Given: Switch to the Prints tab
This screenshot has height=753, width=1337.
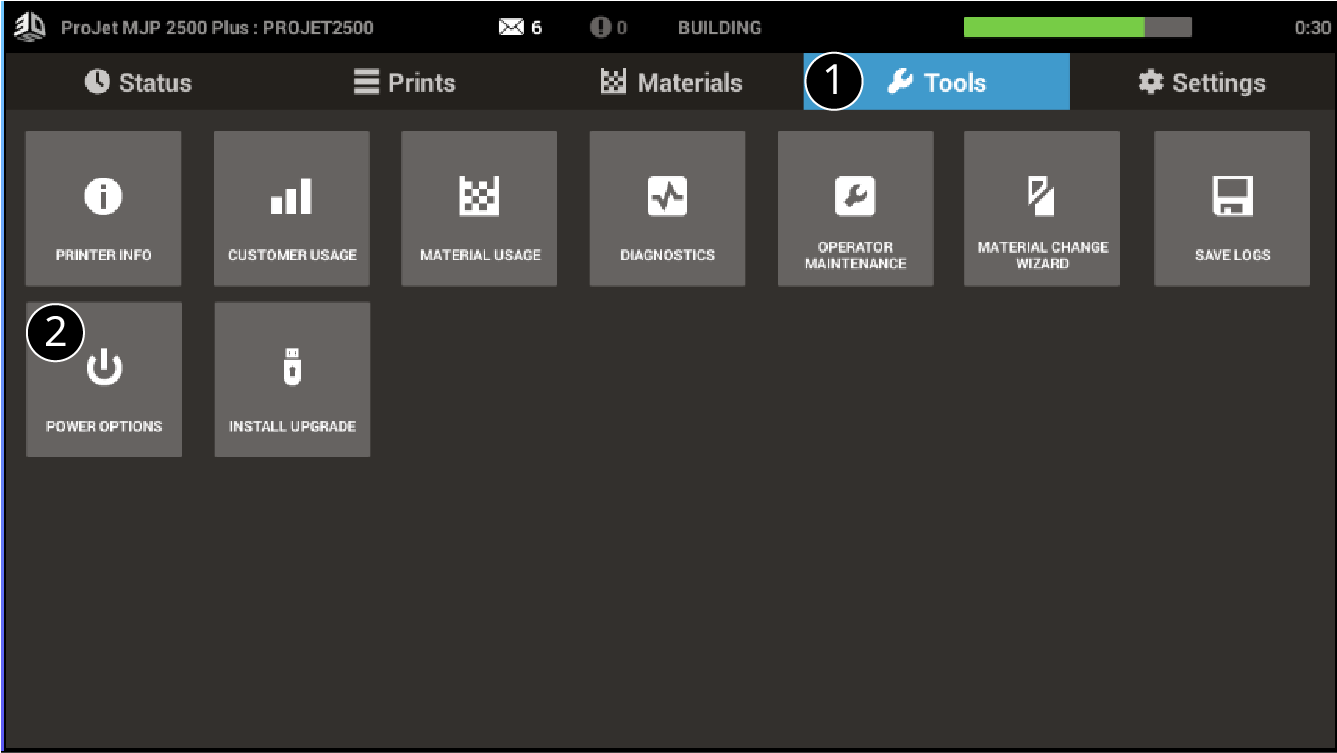Looking at the screenshot, I should tap(404, 82).
